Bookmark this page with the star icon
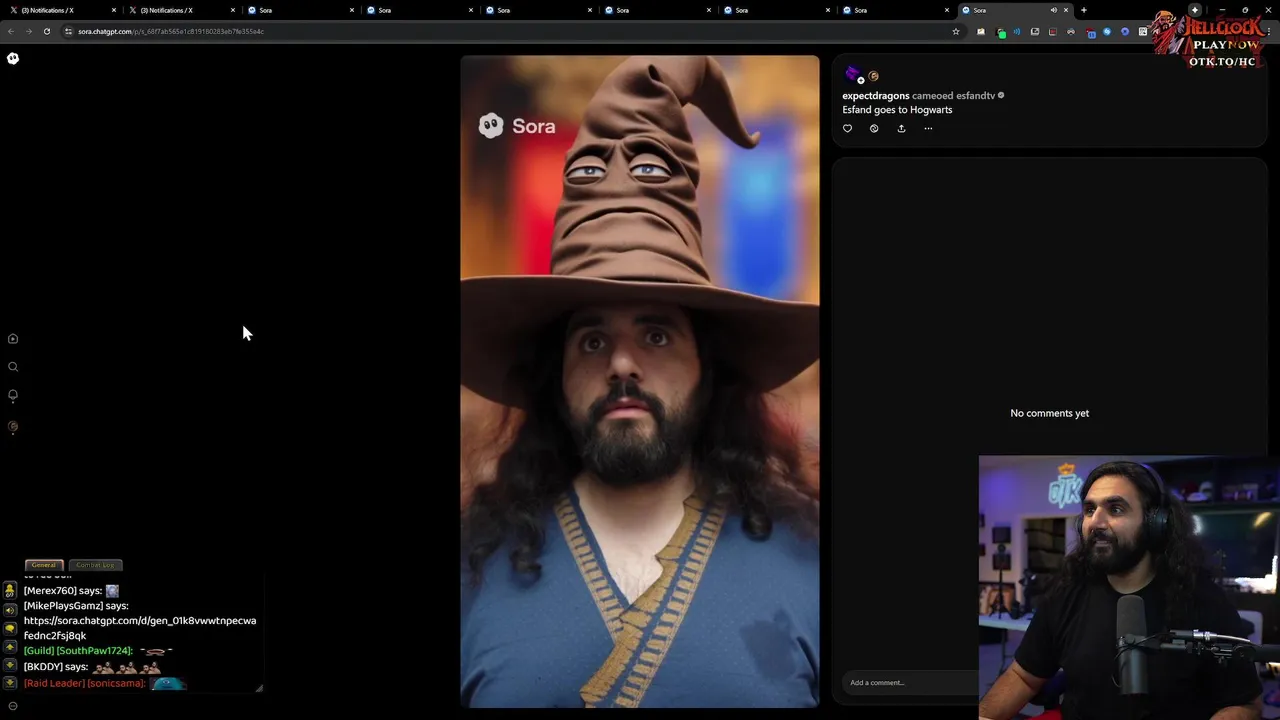The width and height of the screenshot is (1280, 720). pyautogui.click(x=956, y=31)
